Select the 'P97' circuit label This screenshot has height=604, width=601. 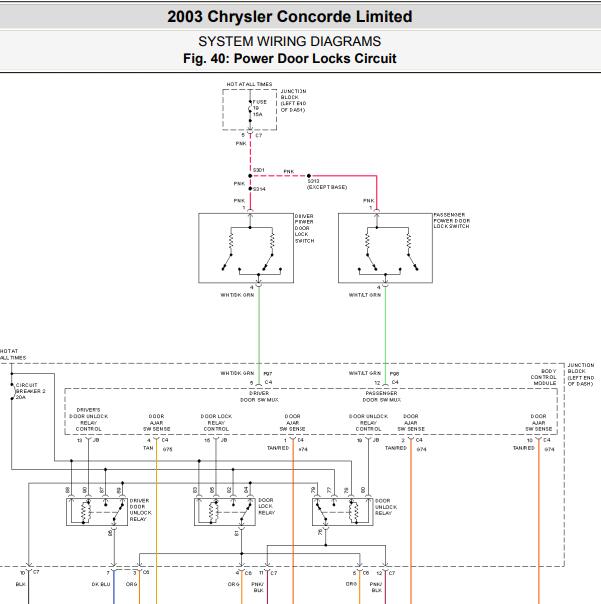(268, 374)
